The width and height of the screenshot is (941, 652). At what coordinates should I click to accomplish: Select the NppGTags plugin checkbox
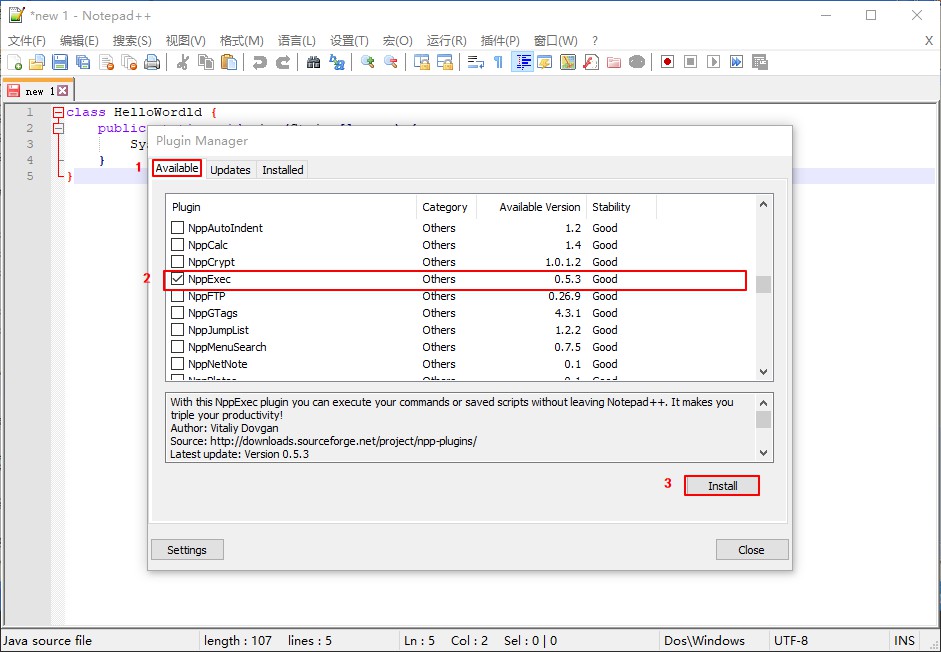[177, 313]
